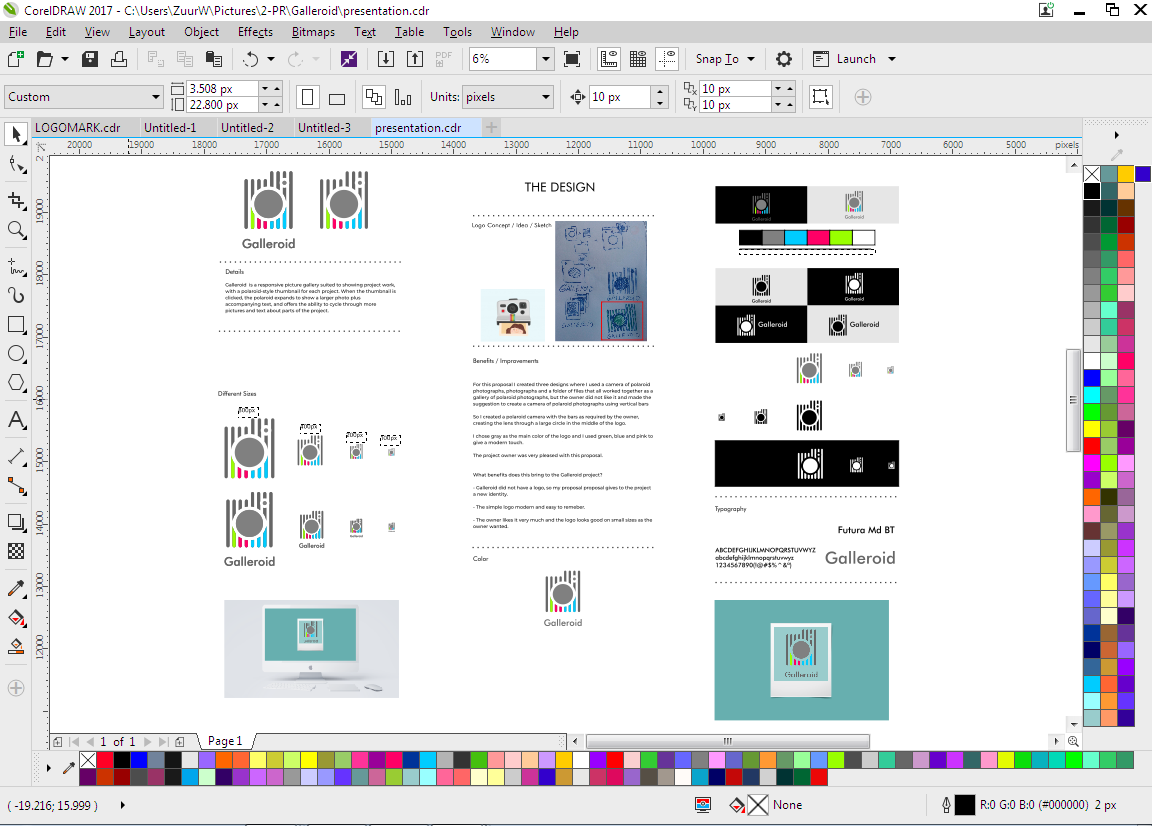Click the zoom navigator button
Viewport: 1152px width, 826px height.
click(1073, 741)
